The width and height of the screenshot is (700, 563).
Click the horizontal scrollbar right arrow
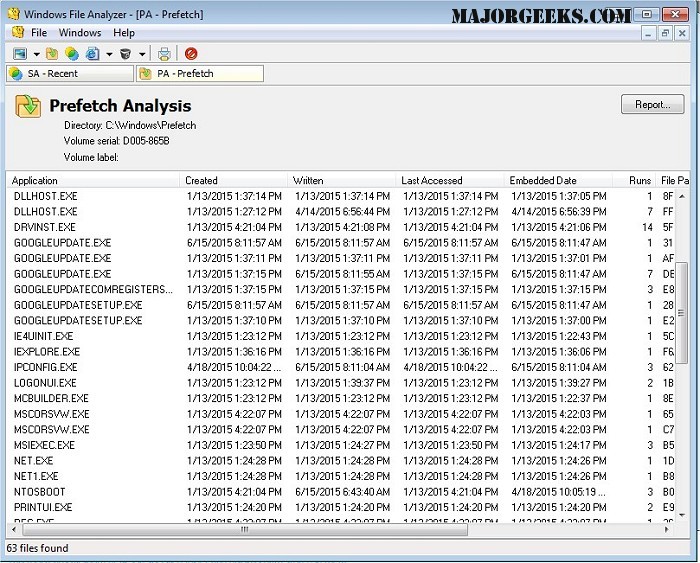(667, 530)
